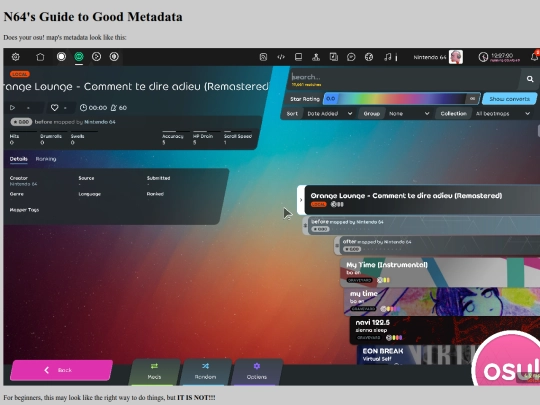Open the Mods button
Screen dimensions: 540x405
(x=154, y=372)
